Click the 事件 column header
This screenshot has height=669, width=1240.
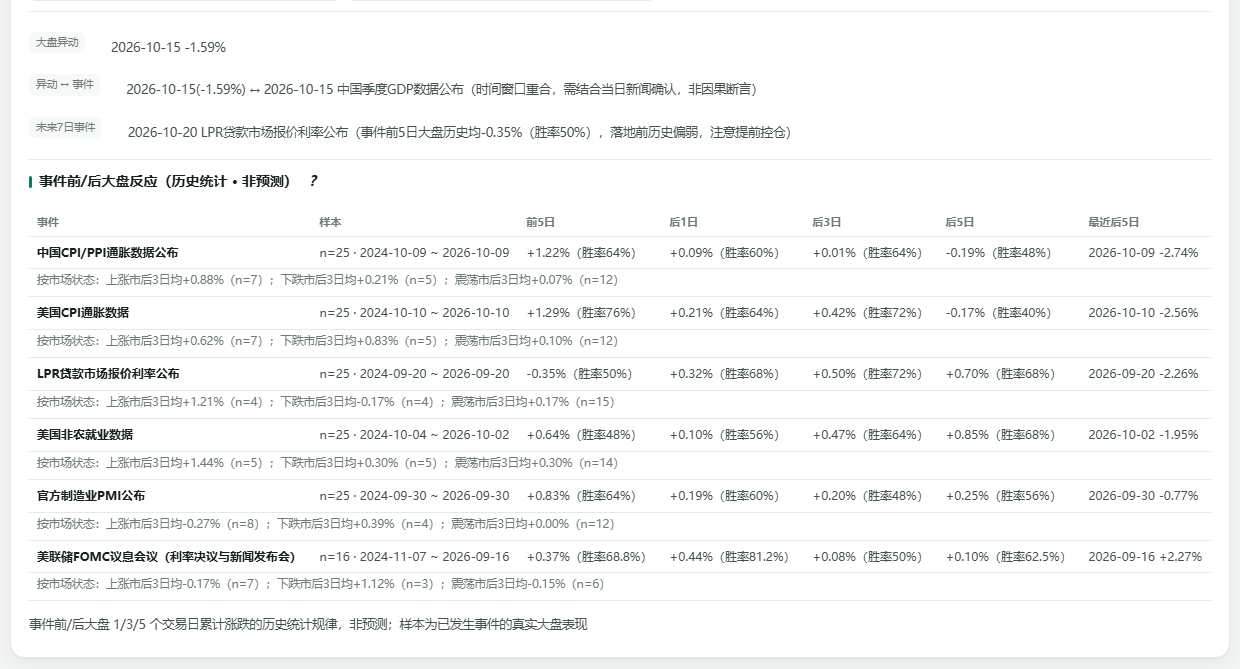click(48, 222)
